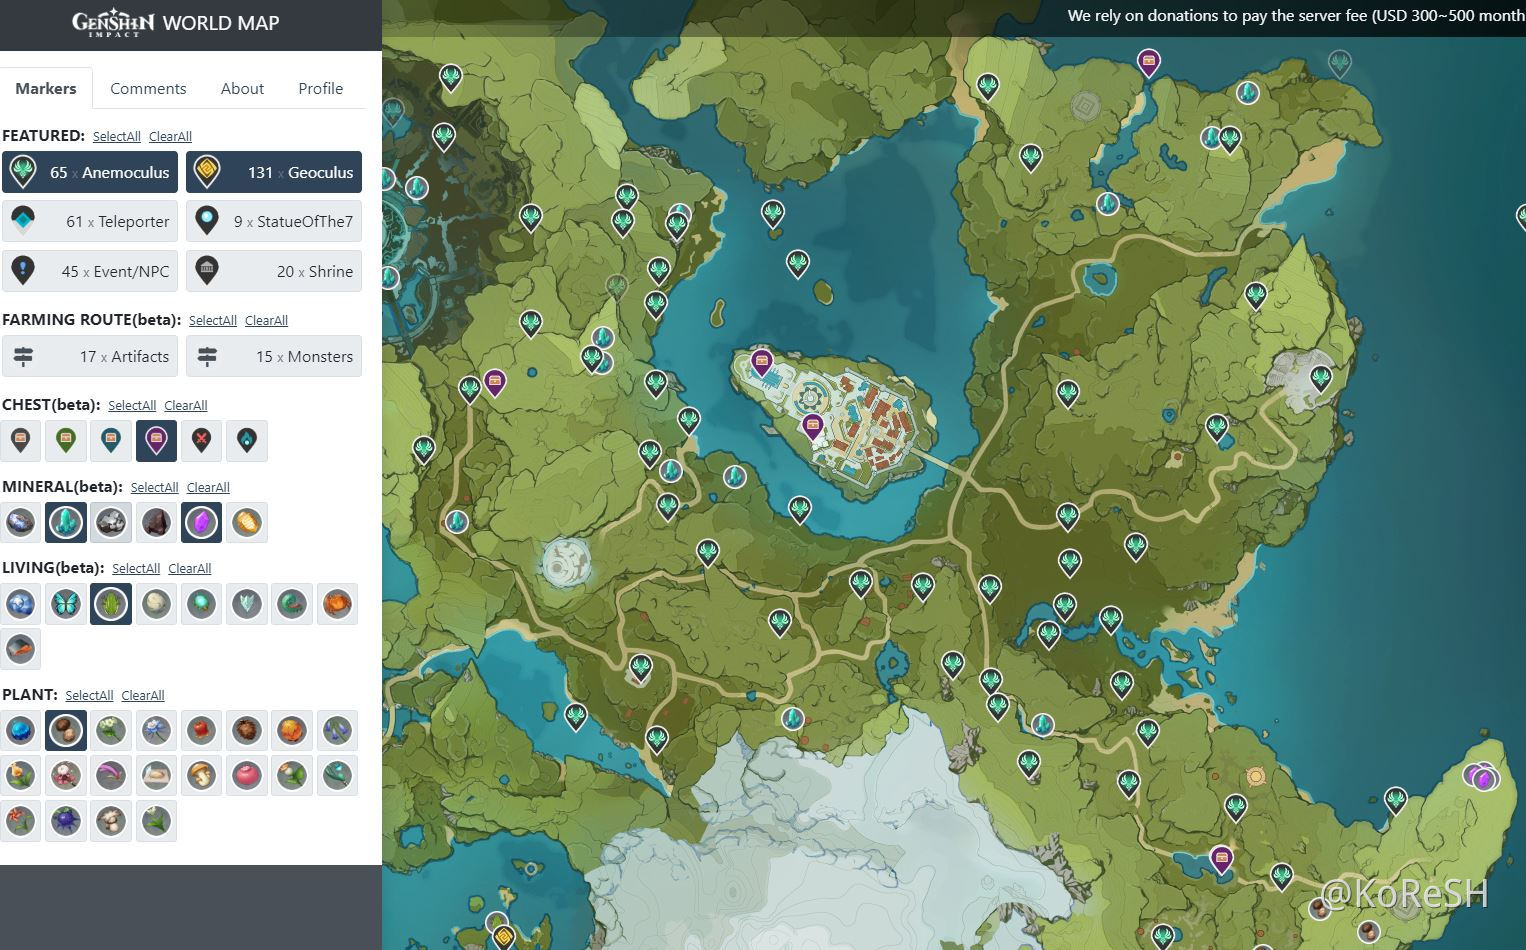The width and height of the screenshot is (1526, 950).
Task: Turn off the 131 x Geoculus markers
Action: tap(274, 172)
